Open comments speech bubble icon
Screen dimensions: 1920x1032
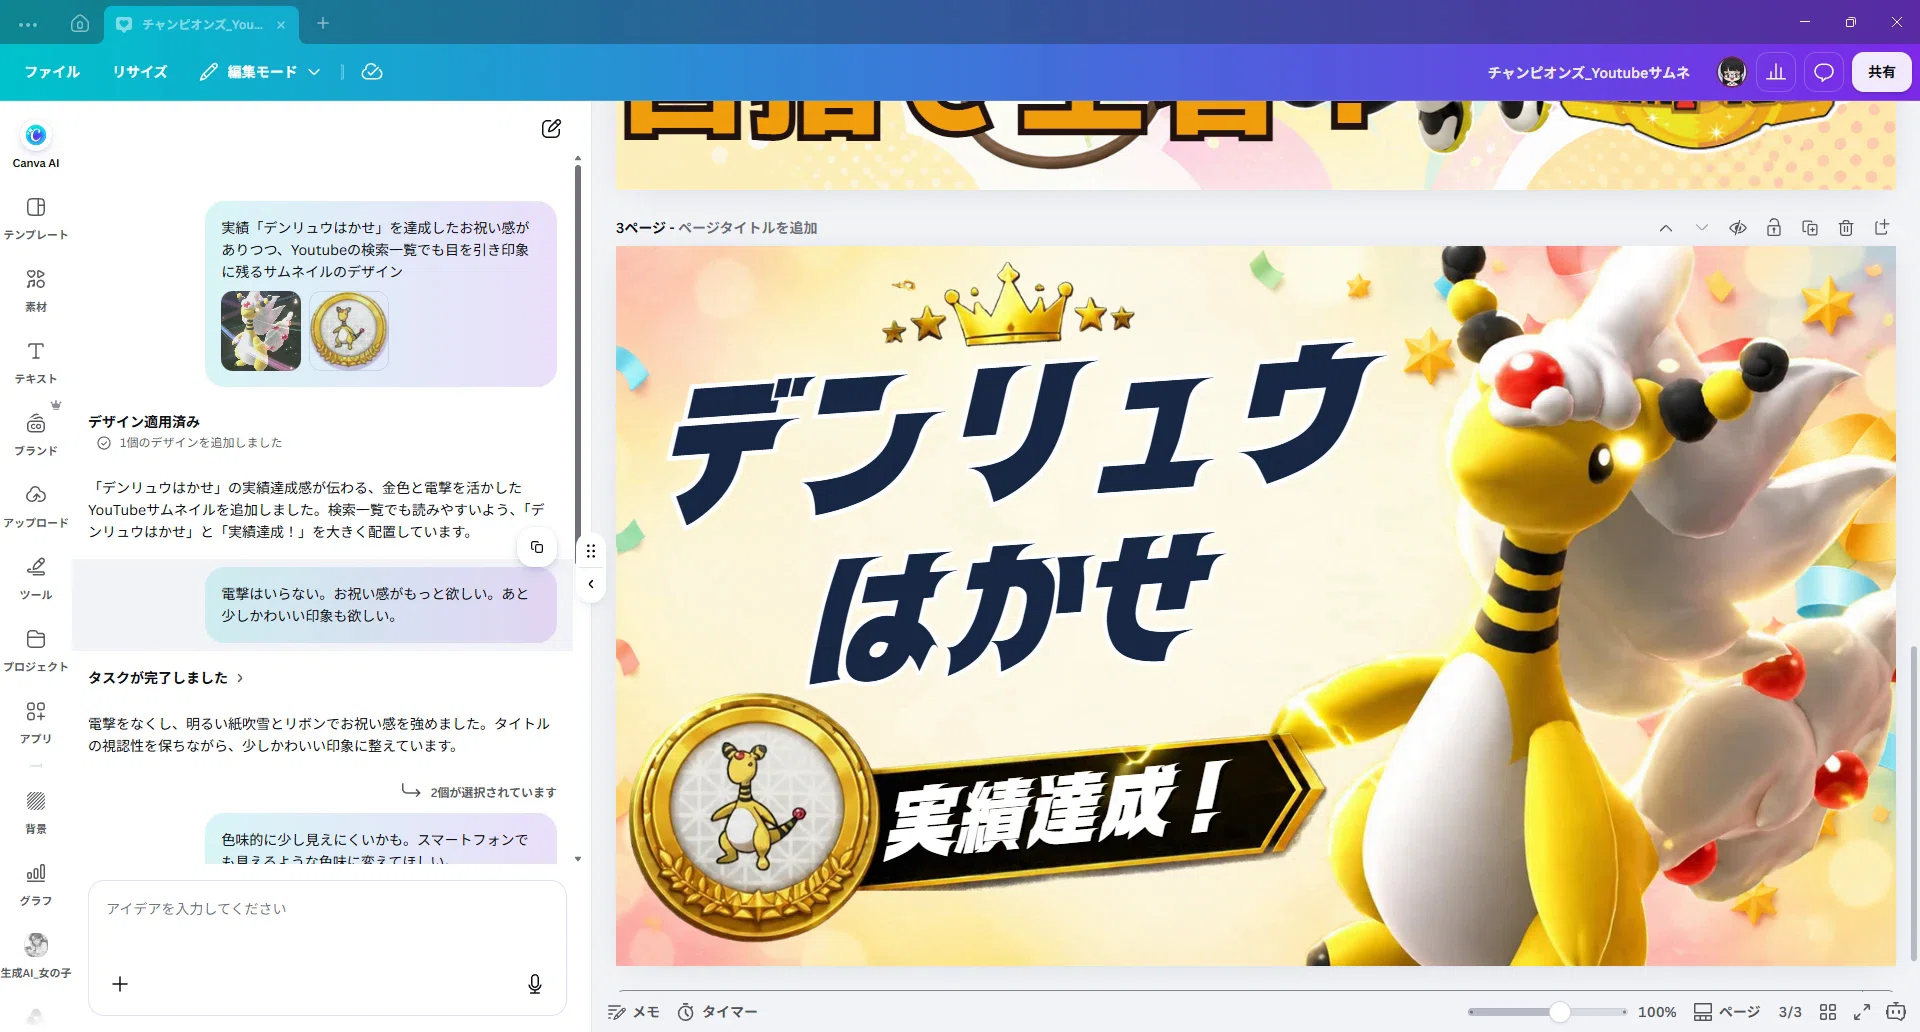(x=1824, y=72)
